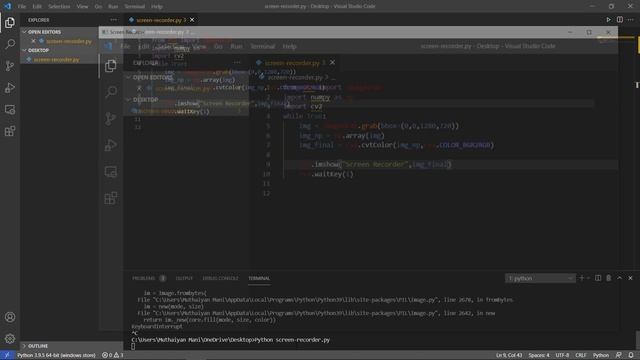Click Search icon in Screen Recorder window

pyautogui.click(x=111, y=92)
